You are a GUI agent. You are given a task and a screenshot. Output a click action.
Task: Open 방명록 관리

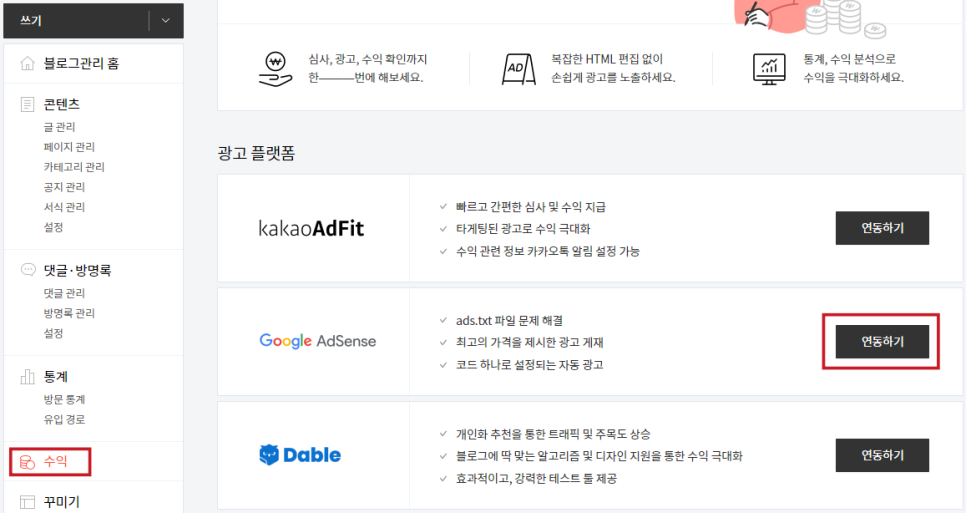point(69,313)
